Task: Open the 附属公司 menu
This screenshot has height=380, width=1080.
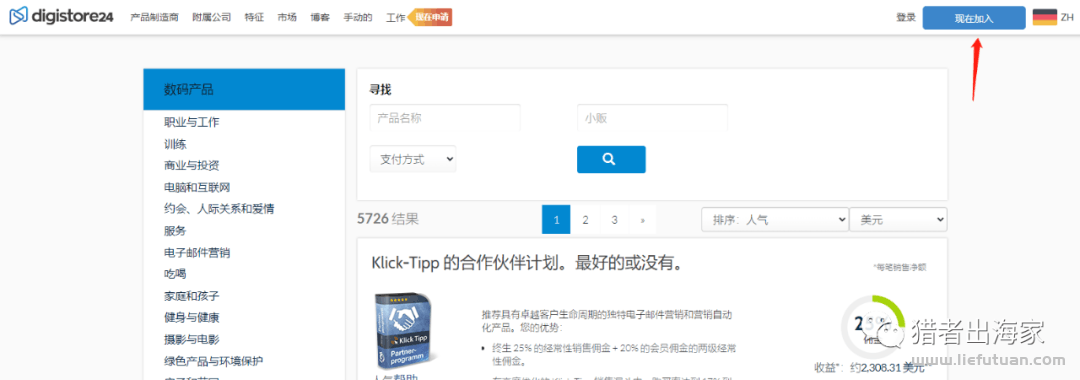Action: click(x=212, y=18)
